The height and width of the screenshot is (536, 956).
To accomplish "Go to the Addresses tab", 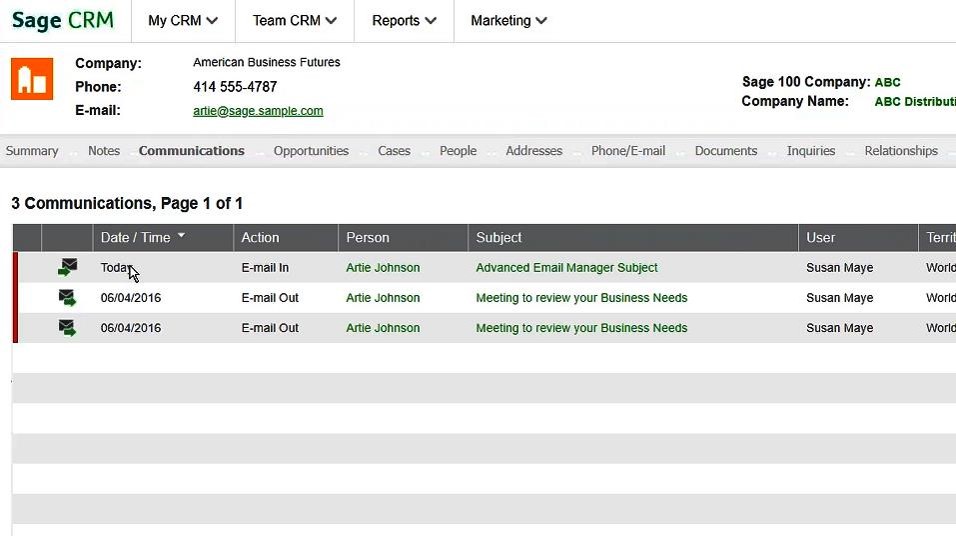I will pyautogui.click(x=533, y=151).
